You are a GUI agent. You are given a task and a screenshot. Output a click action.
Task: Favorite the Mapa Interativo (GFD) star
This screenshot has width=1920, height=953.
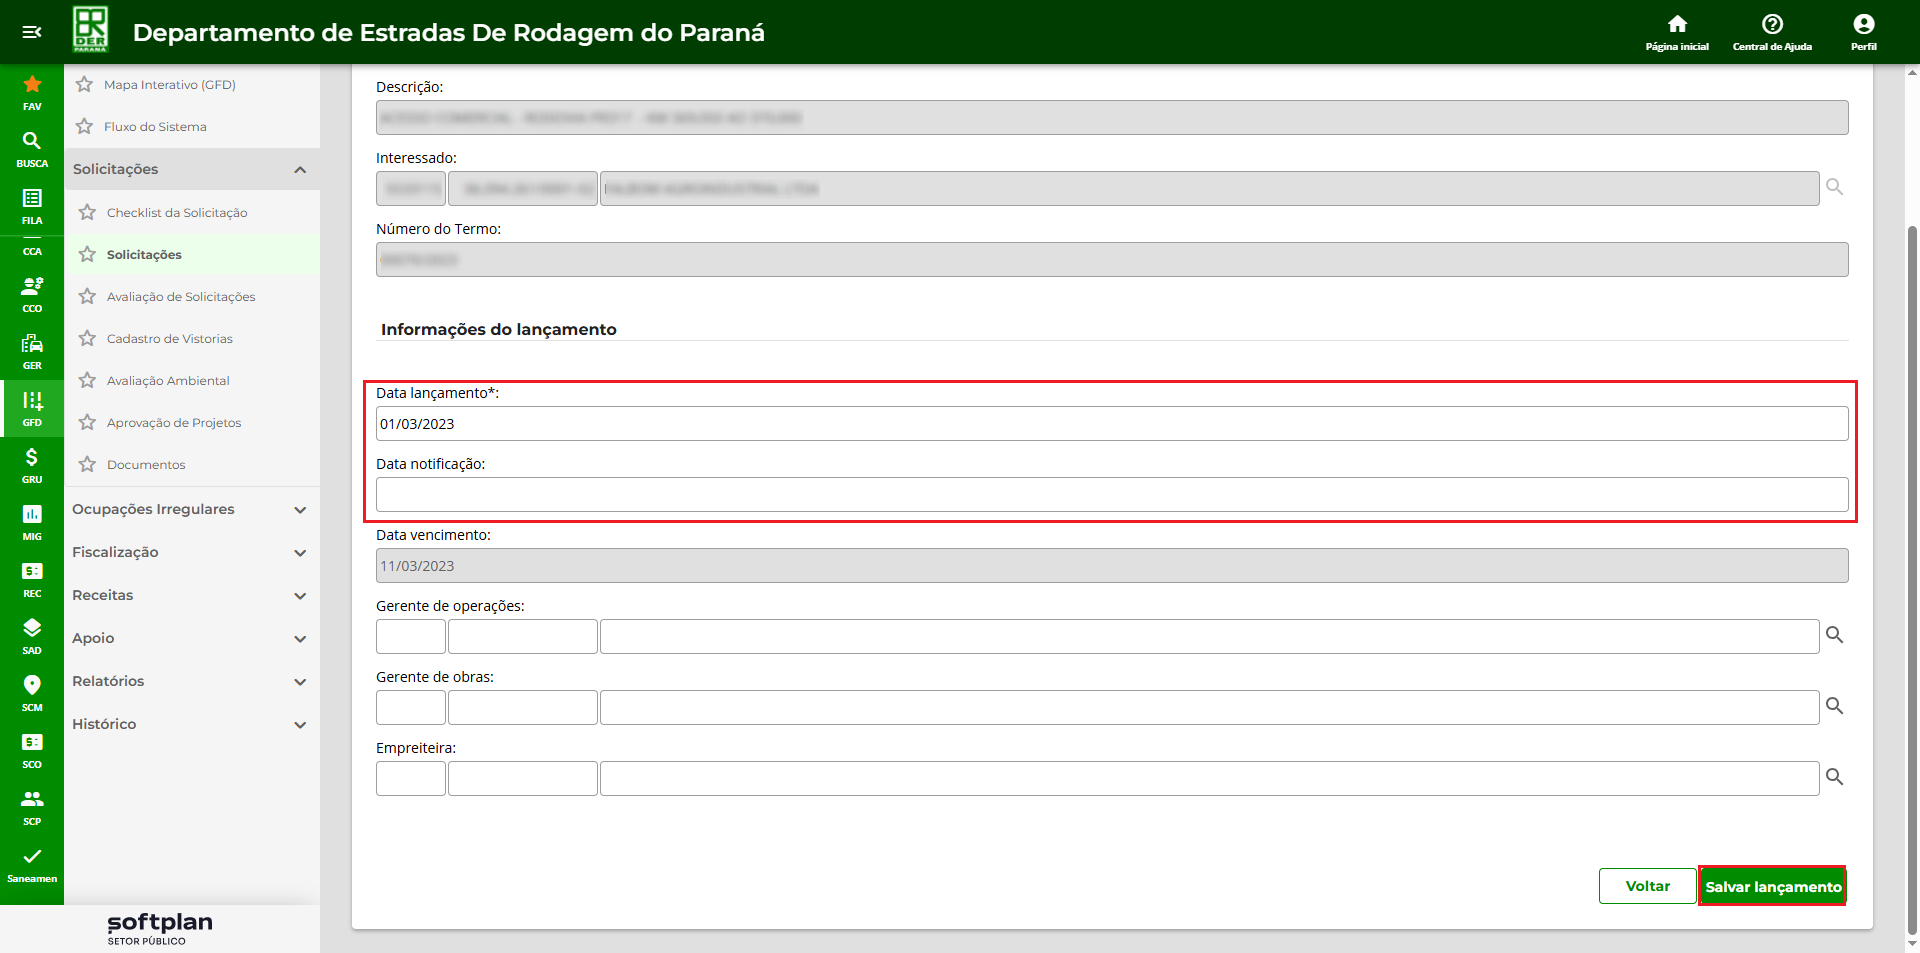tap(85, 85)
